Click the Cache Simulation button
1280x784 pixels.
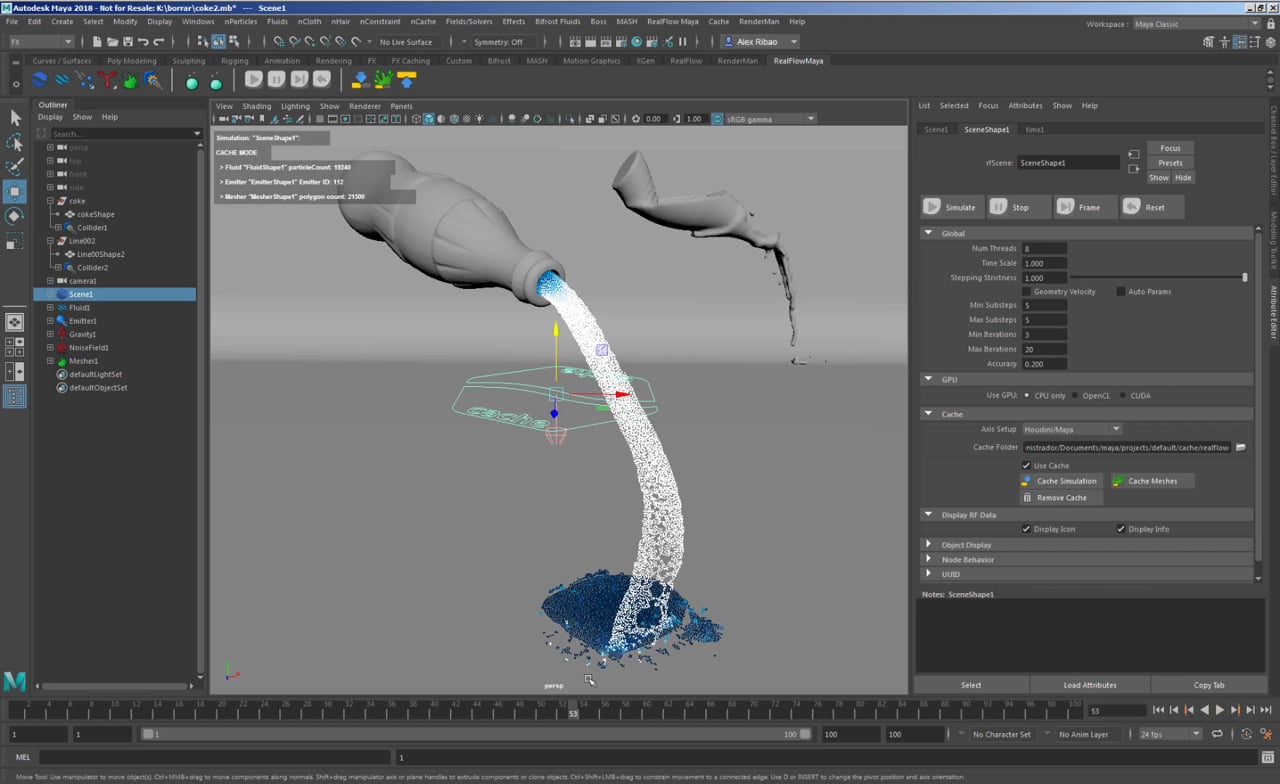pos(1062,481)
